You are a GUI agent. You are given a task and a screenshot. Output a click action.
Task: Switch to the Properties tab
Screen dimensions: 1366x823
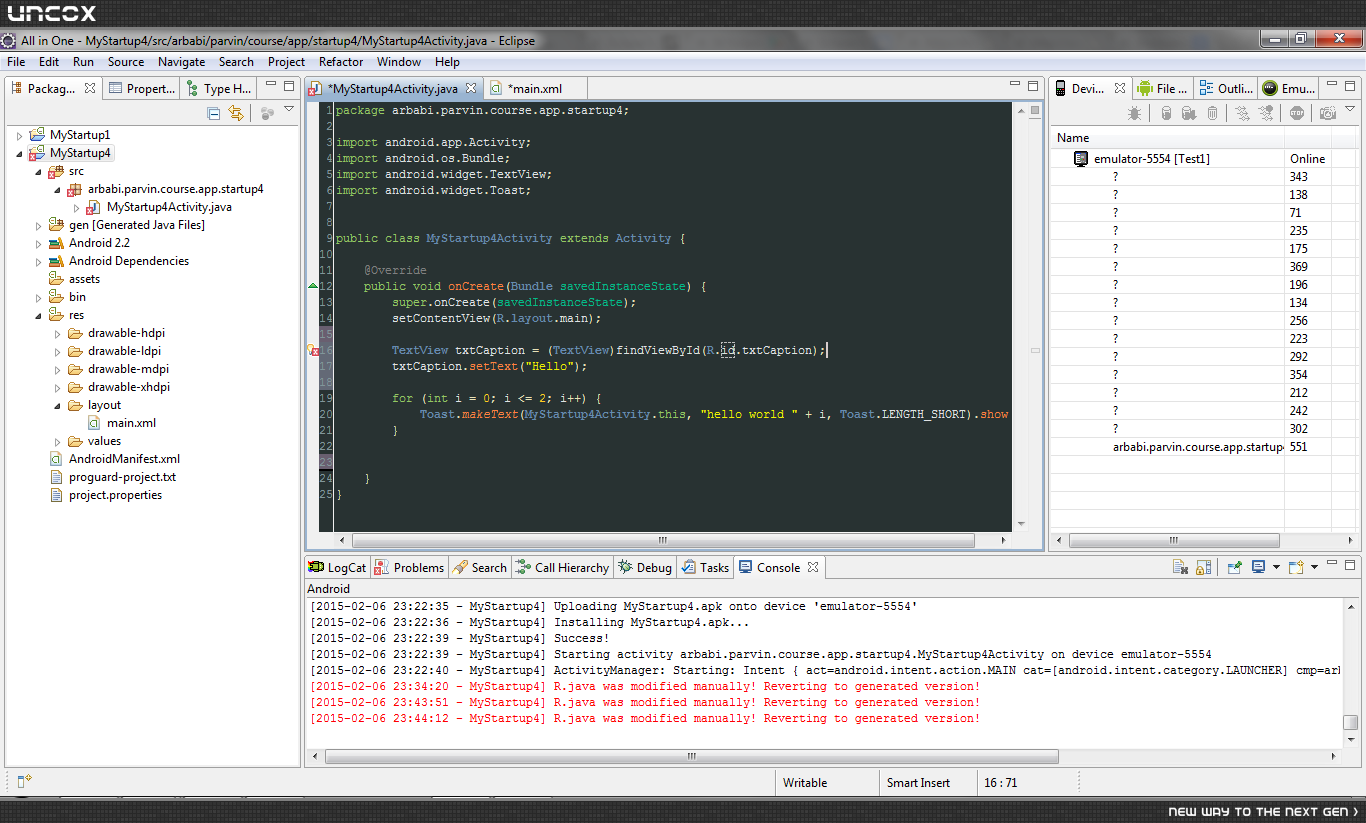tap(143, 88)
